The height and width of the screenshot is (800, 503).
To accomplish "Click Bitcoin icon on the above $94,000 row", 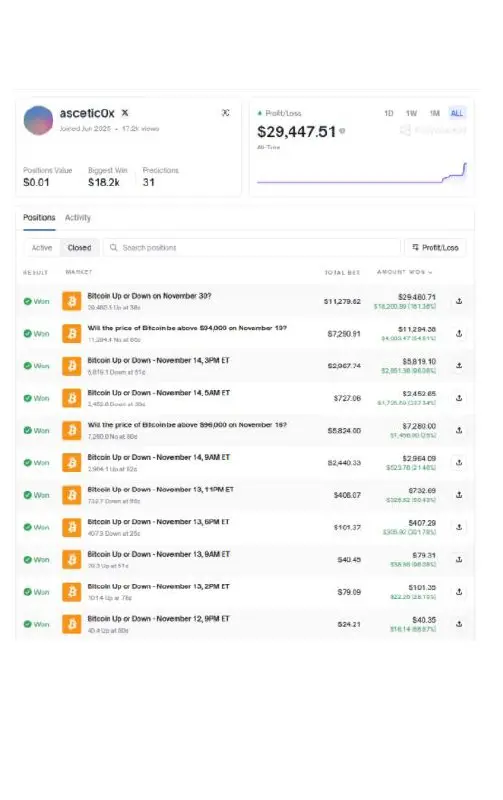I will click(72, 333).
